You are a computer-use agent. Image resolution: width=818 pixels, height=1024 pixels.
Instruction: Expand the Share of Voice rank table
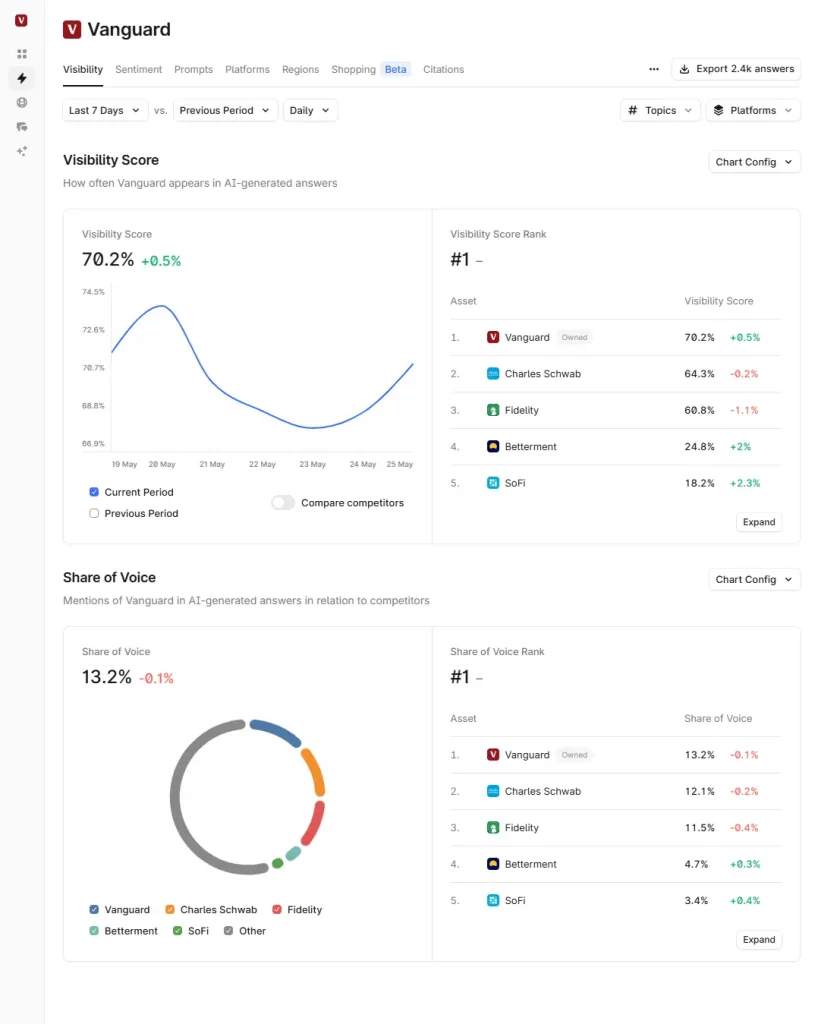coord(759,939)
